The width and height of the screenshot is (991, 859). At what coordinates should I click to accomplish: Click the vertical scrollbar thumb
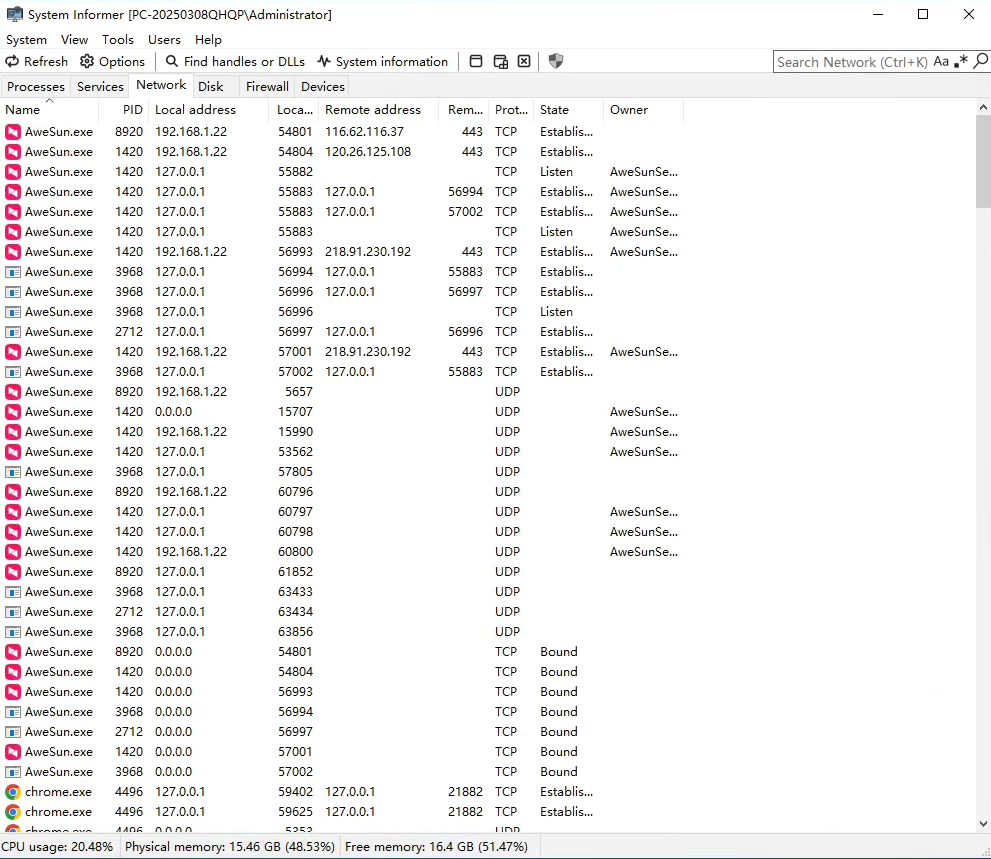click(x=983, y=161)
